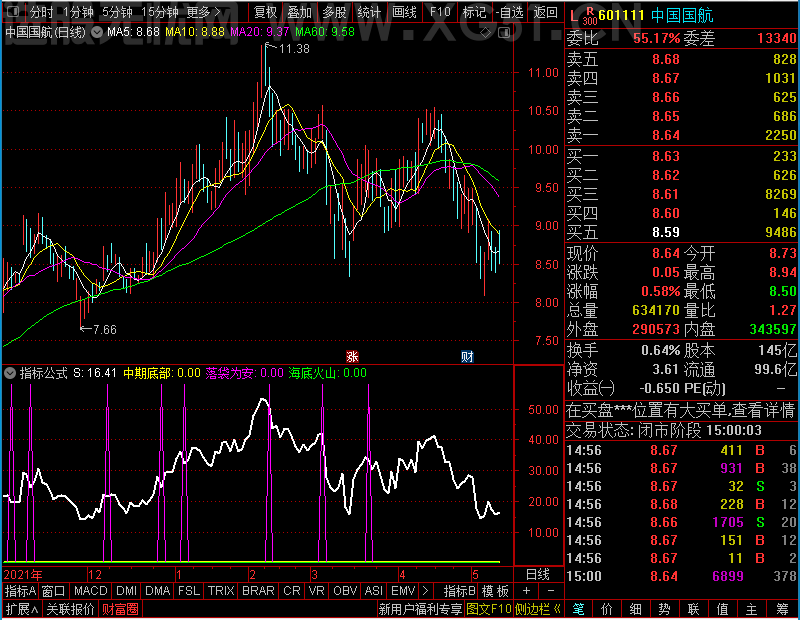
Task: Select the TRIX indicator tab
Action: pos(221,590)
